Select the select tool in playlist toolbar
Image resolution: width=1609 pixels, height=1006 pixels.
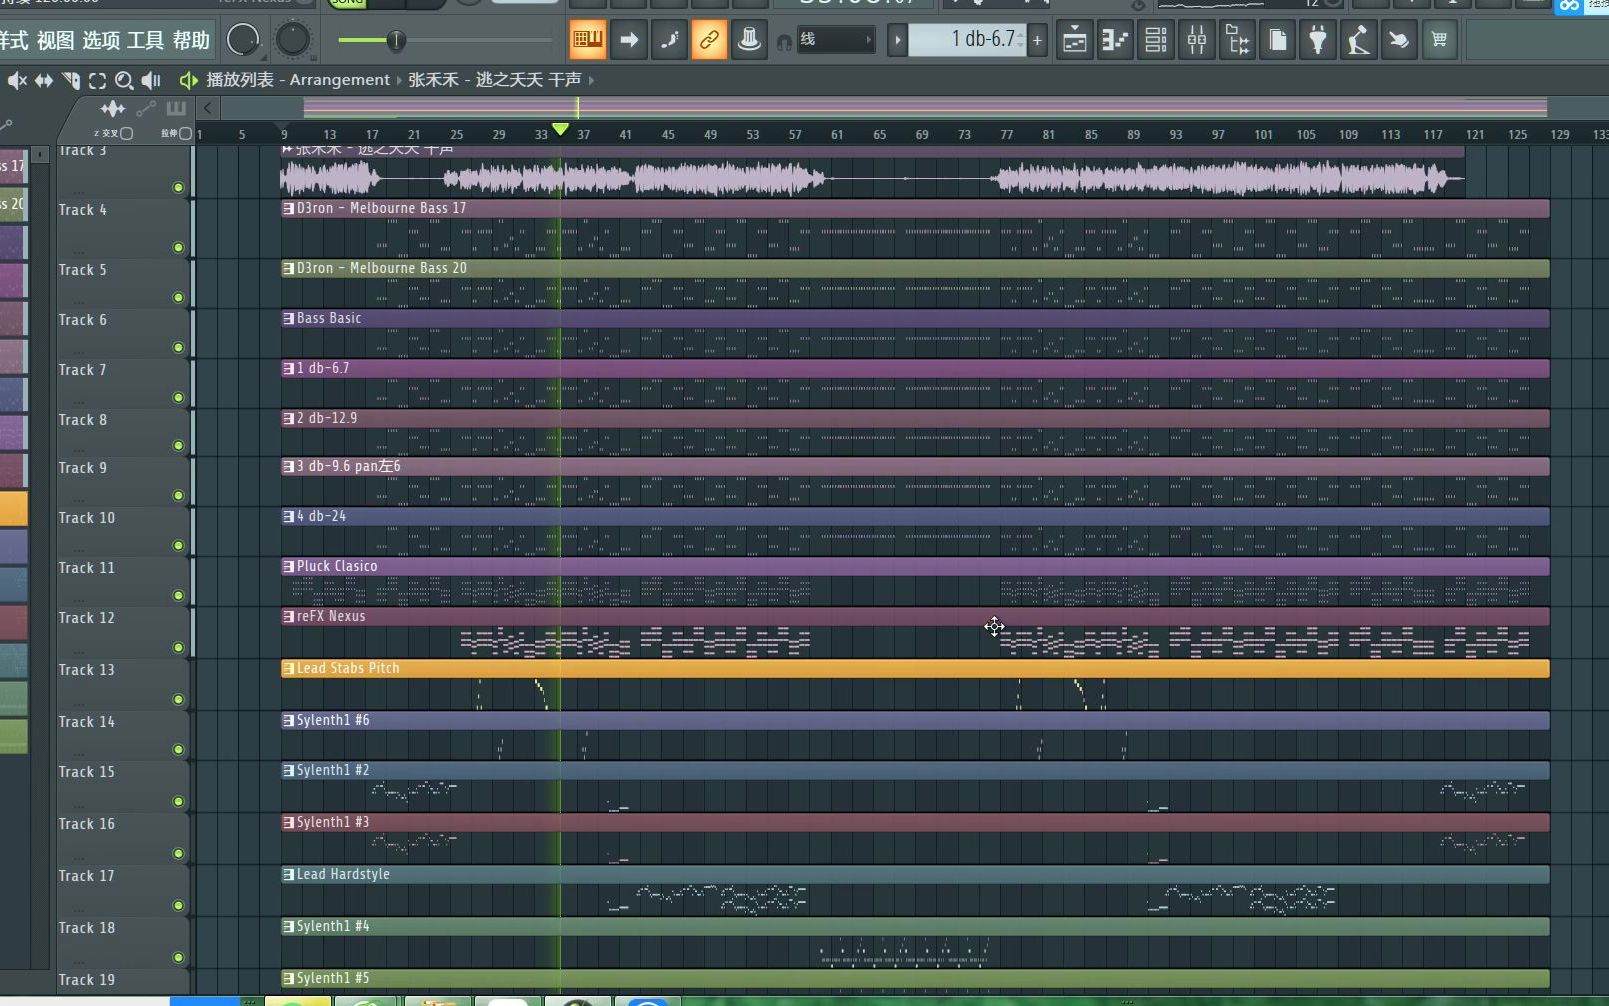tap(97, 80)
